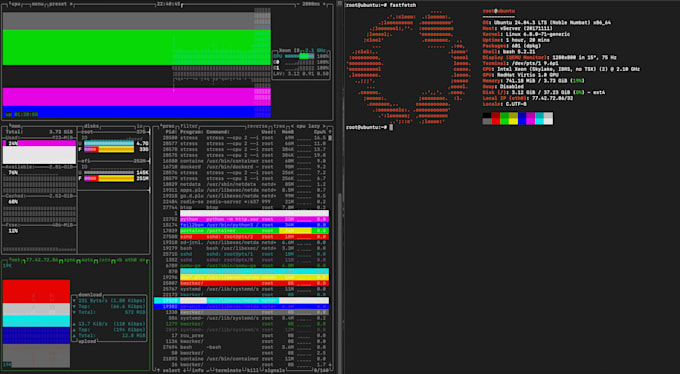
Task: Select the fail2ban process row
Action: [x=242, y=225]
